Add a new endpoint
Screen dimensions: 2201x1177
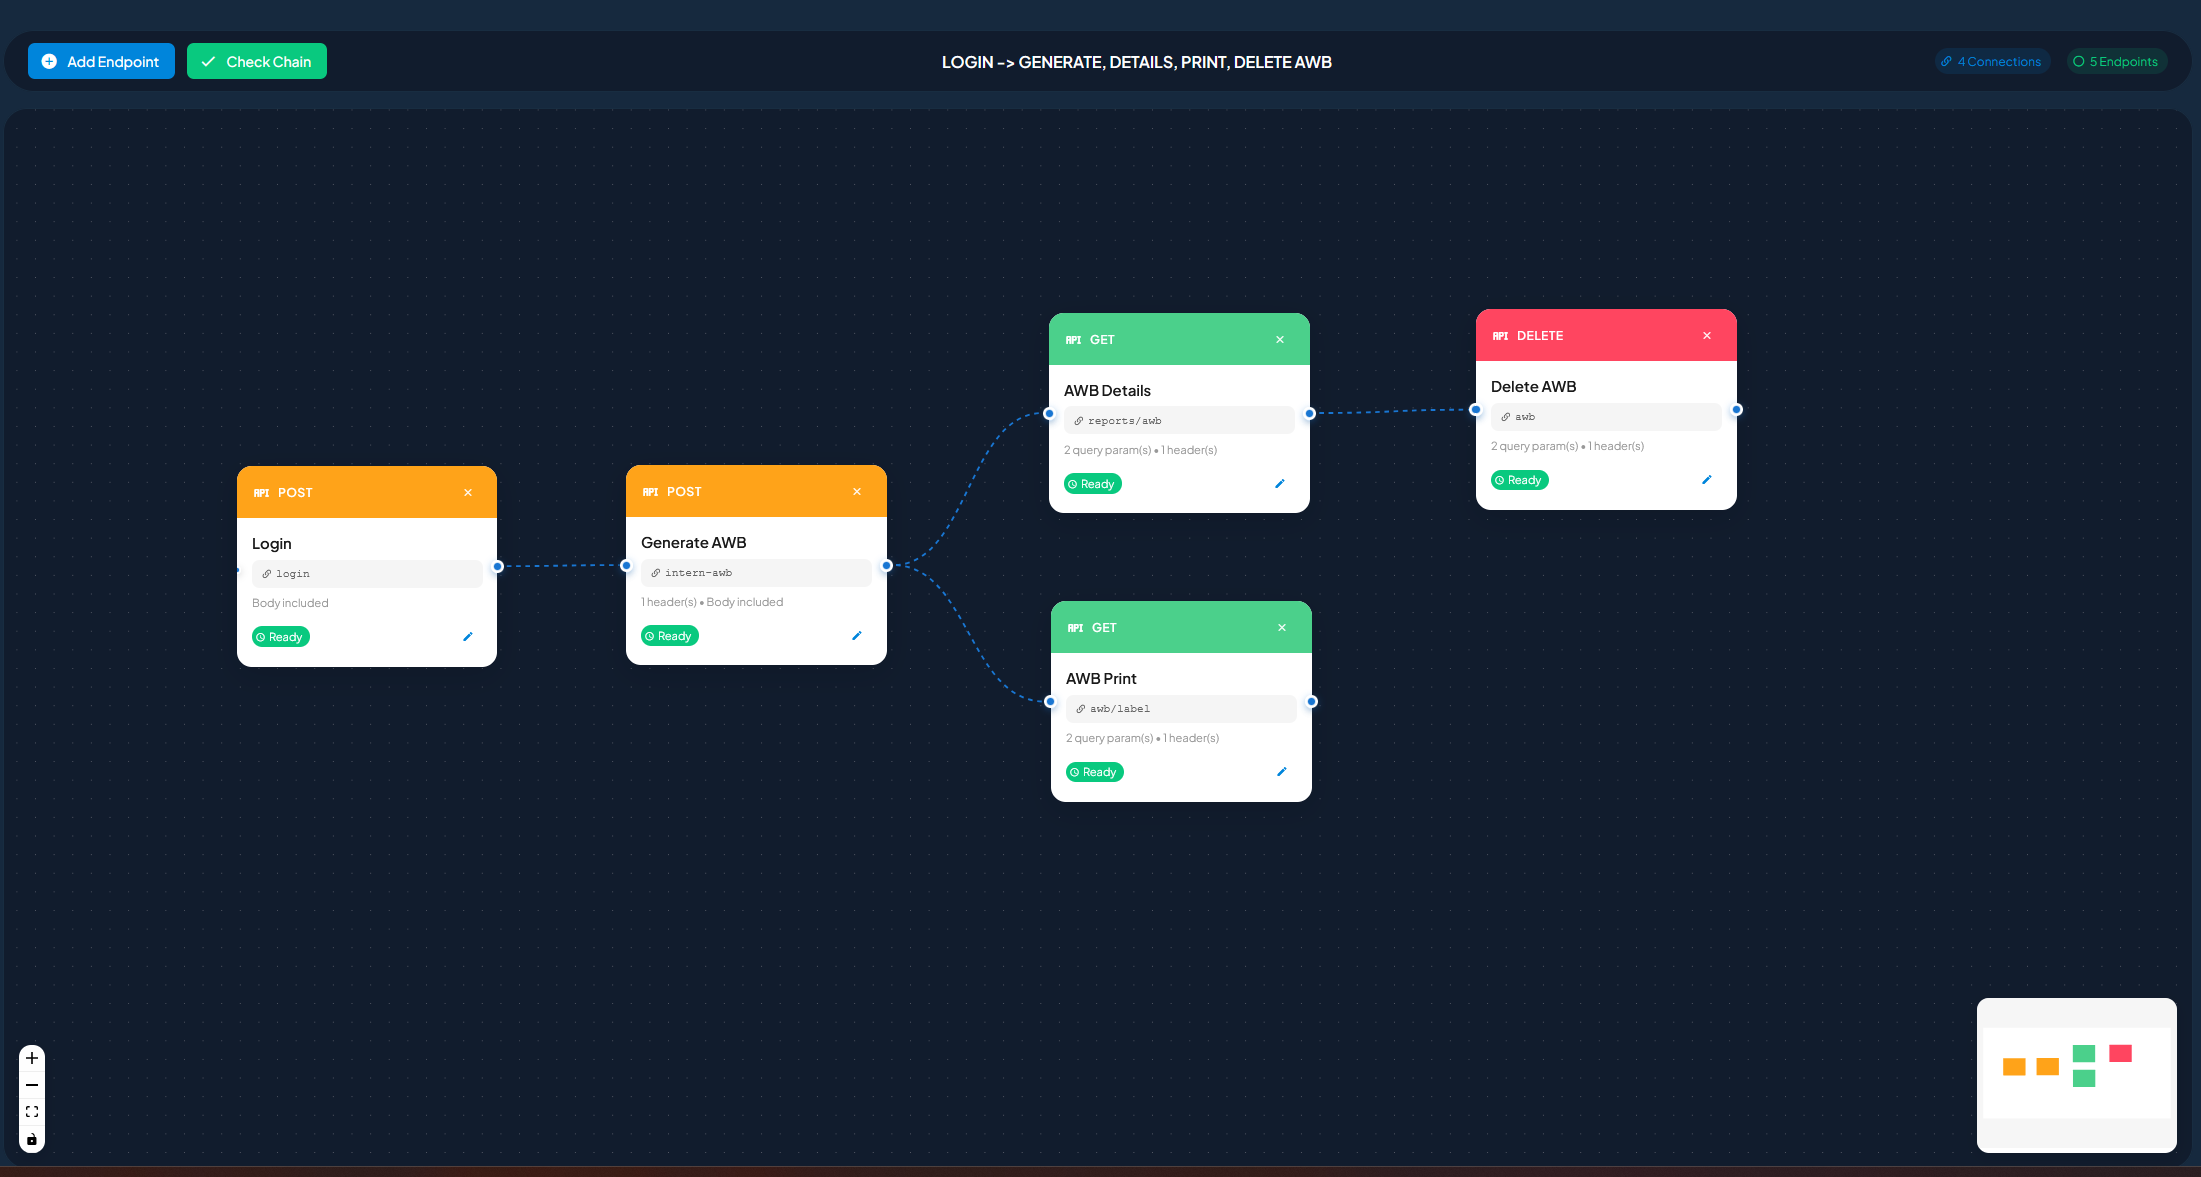[101, 61]
